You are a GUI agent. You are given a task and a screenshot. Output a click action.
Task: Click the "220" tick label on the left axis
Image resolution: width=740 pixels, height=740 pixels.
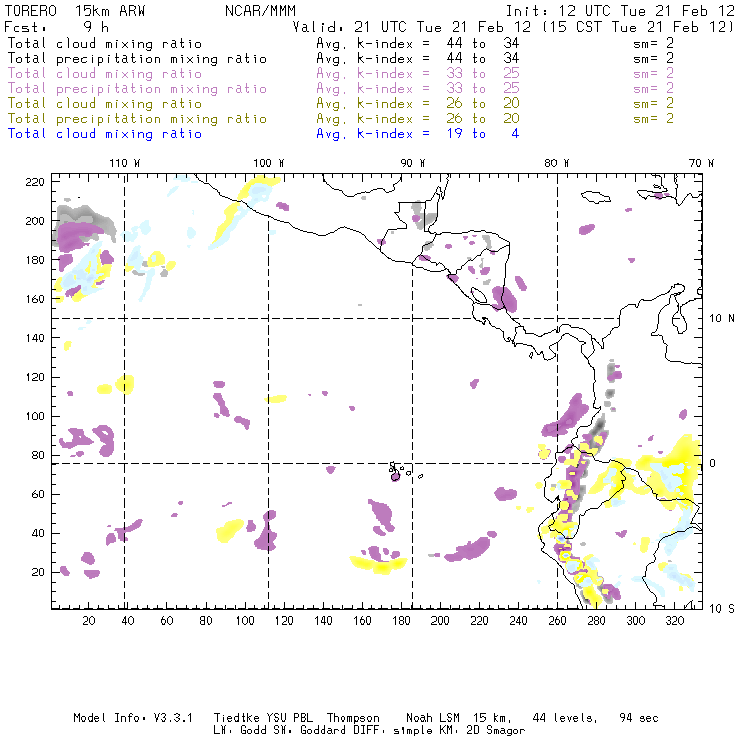pos(35,182)
